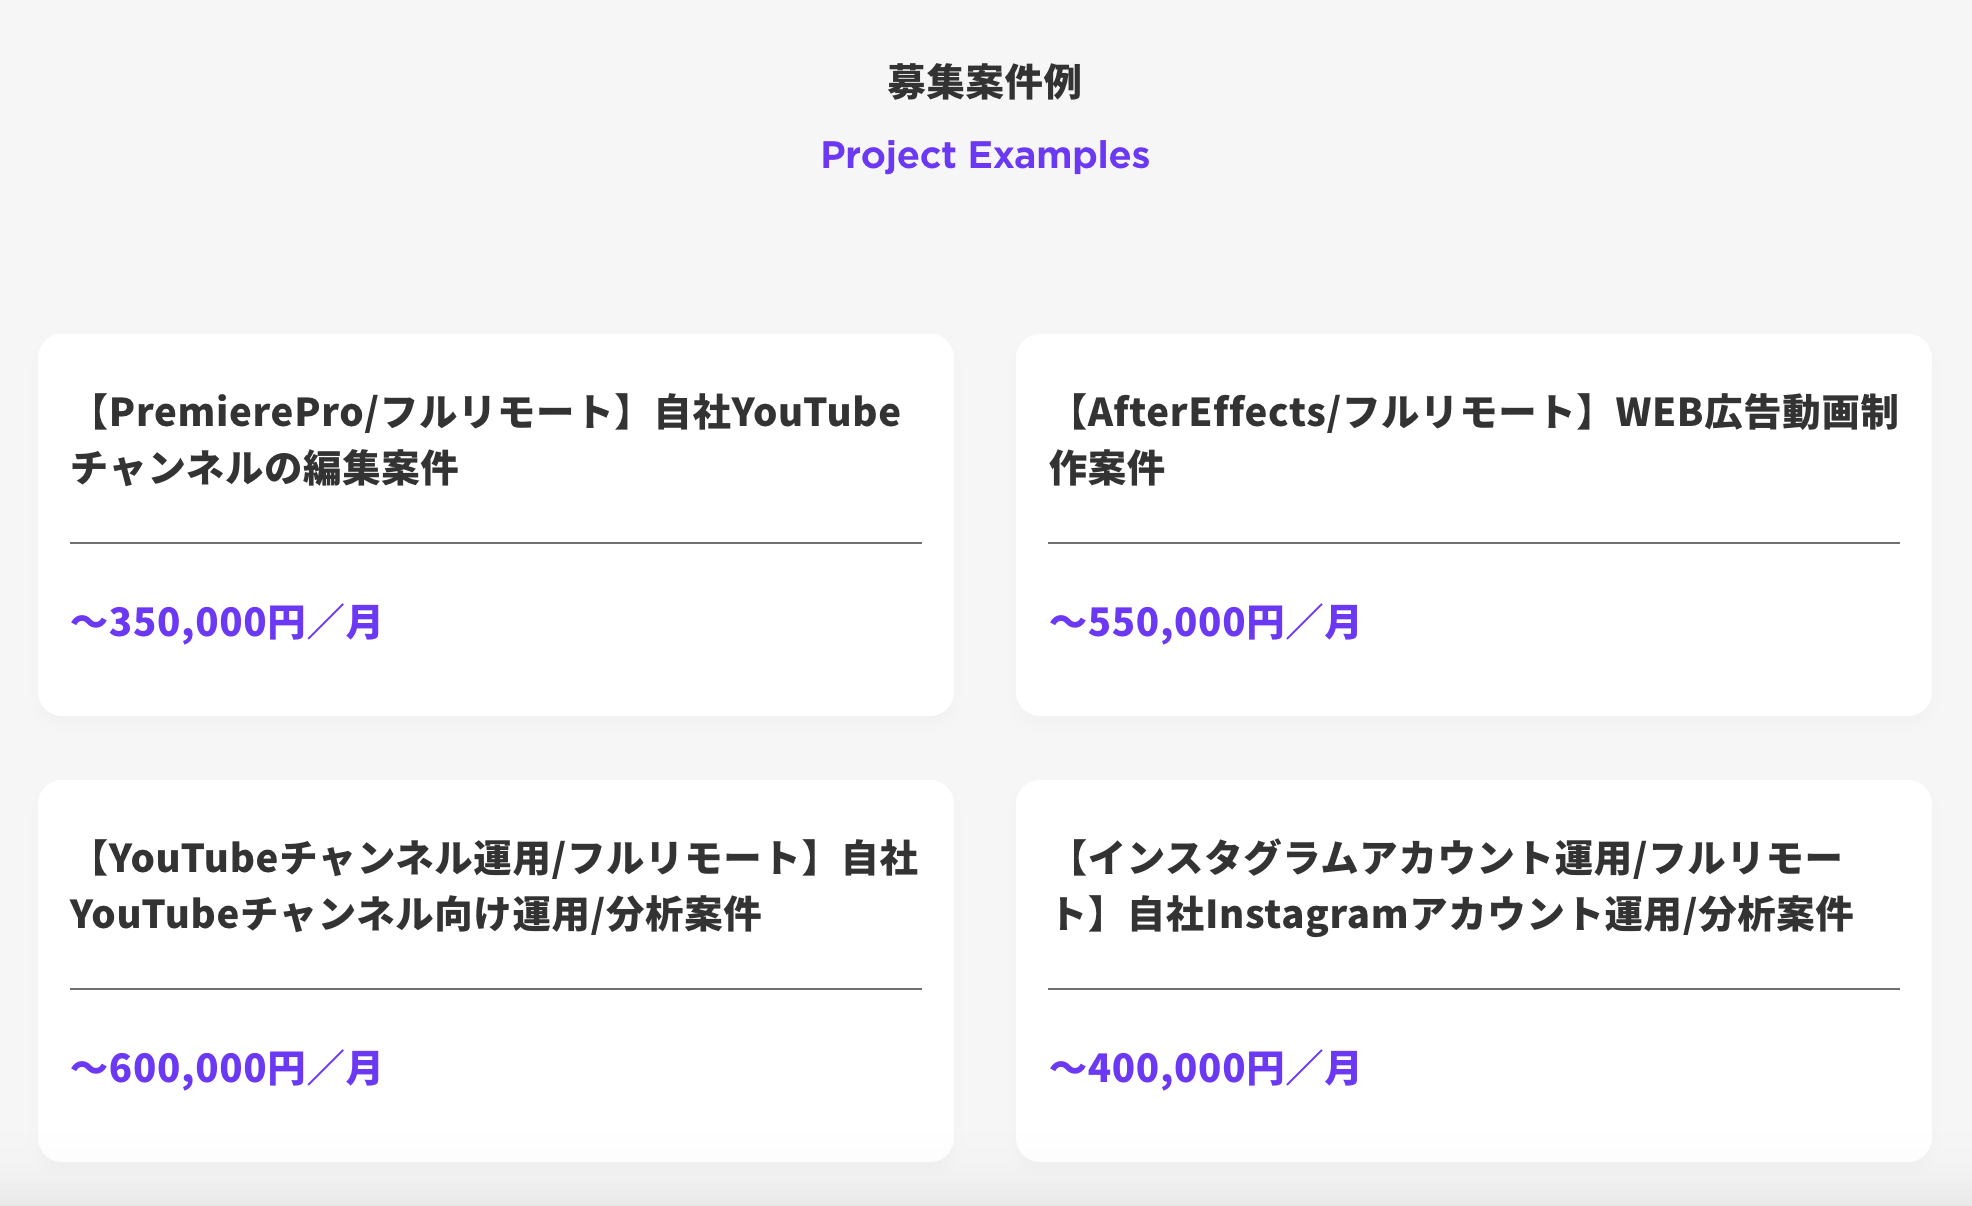This screenshot has height=1206, width=1972.
Task: Click the title line ending with 作案件
Action: click(1107, 468)
